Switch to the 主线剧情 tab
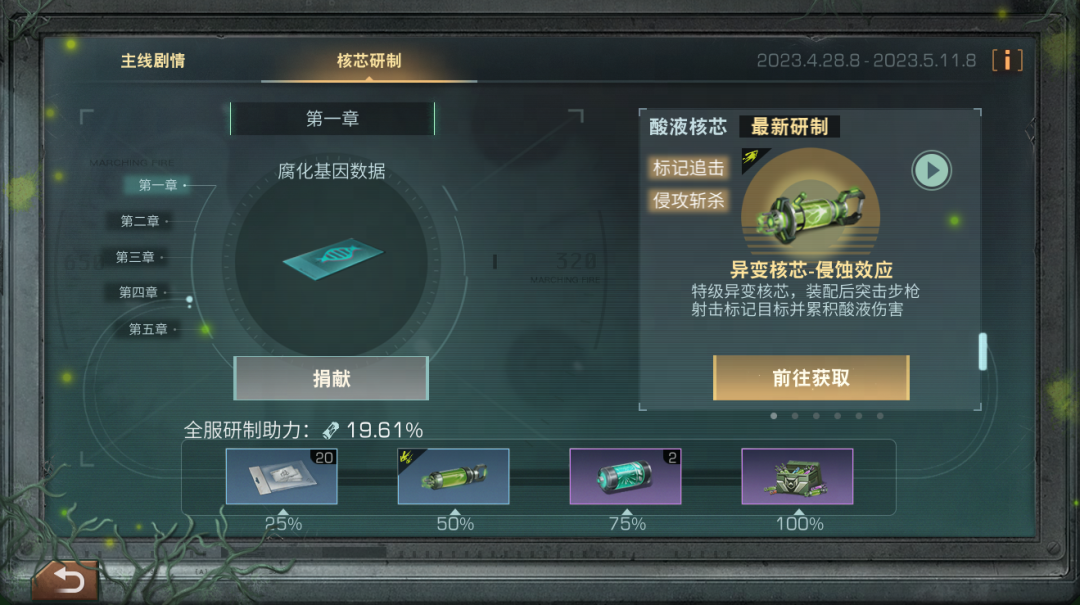Screen dimensions: 1080x605 153,61
